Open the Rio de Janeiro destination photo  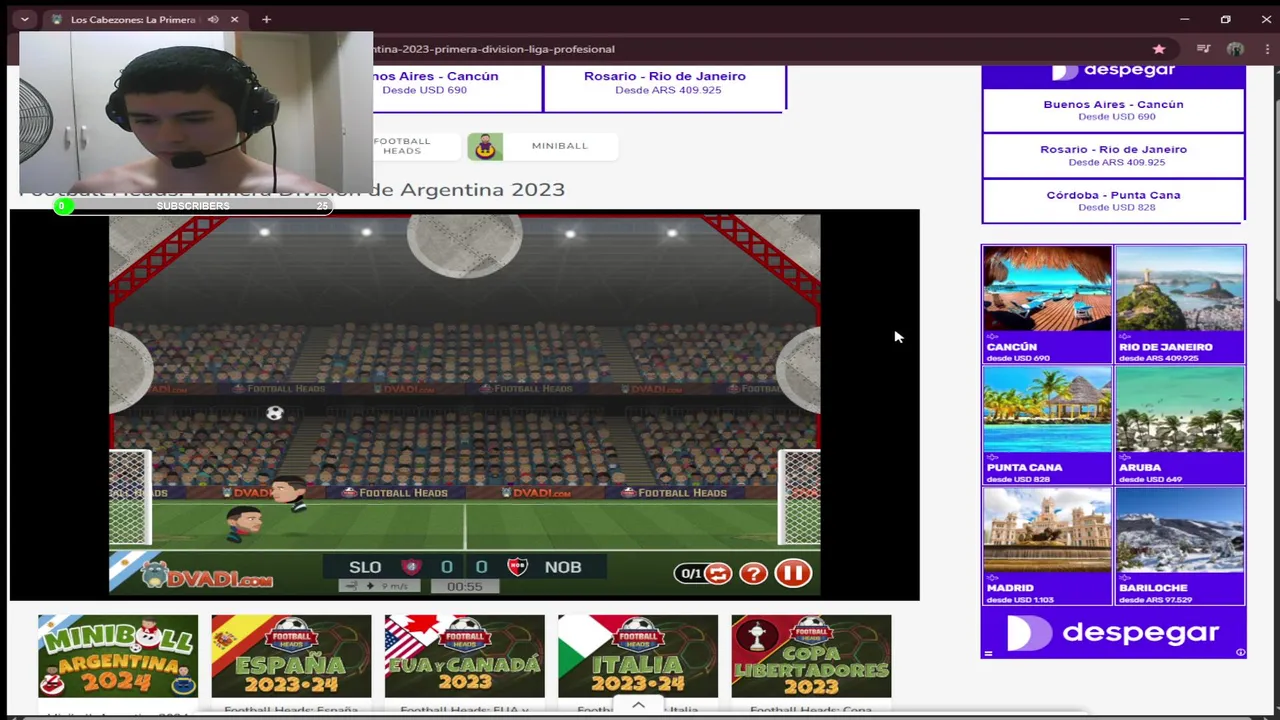(x=1180, y=304)
